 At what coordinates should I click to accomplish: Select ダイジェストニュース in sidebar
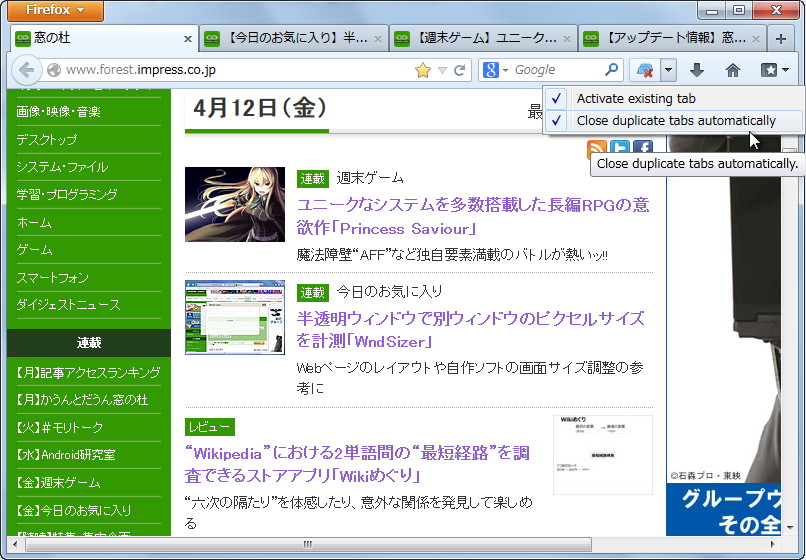[68, 305]
